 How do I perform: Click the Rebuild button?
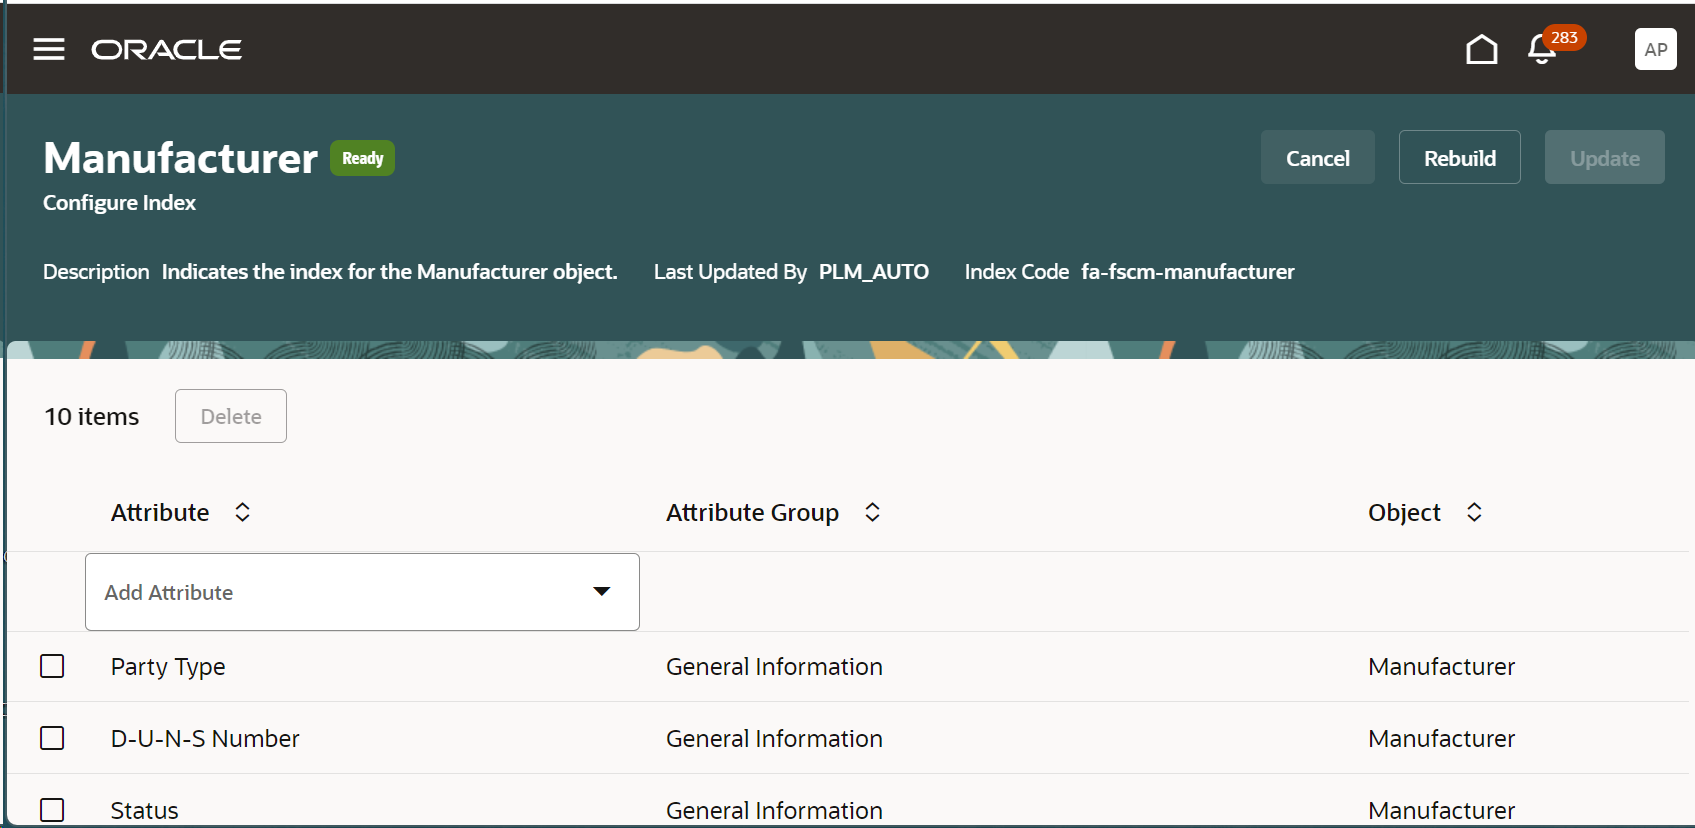1460,157
